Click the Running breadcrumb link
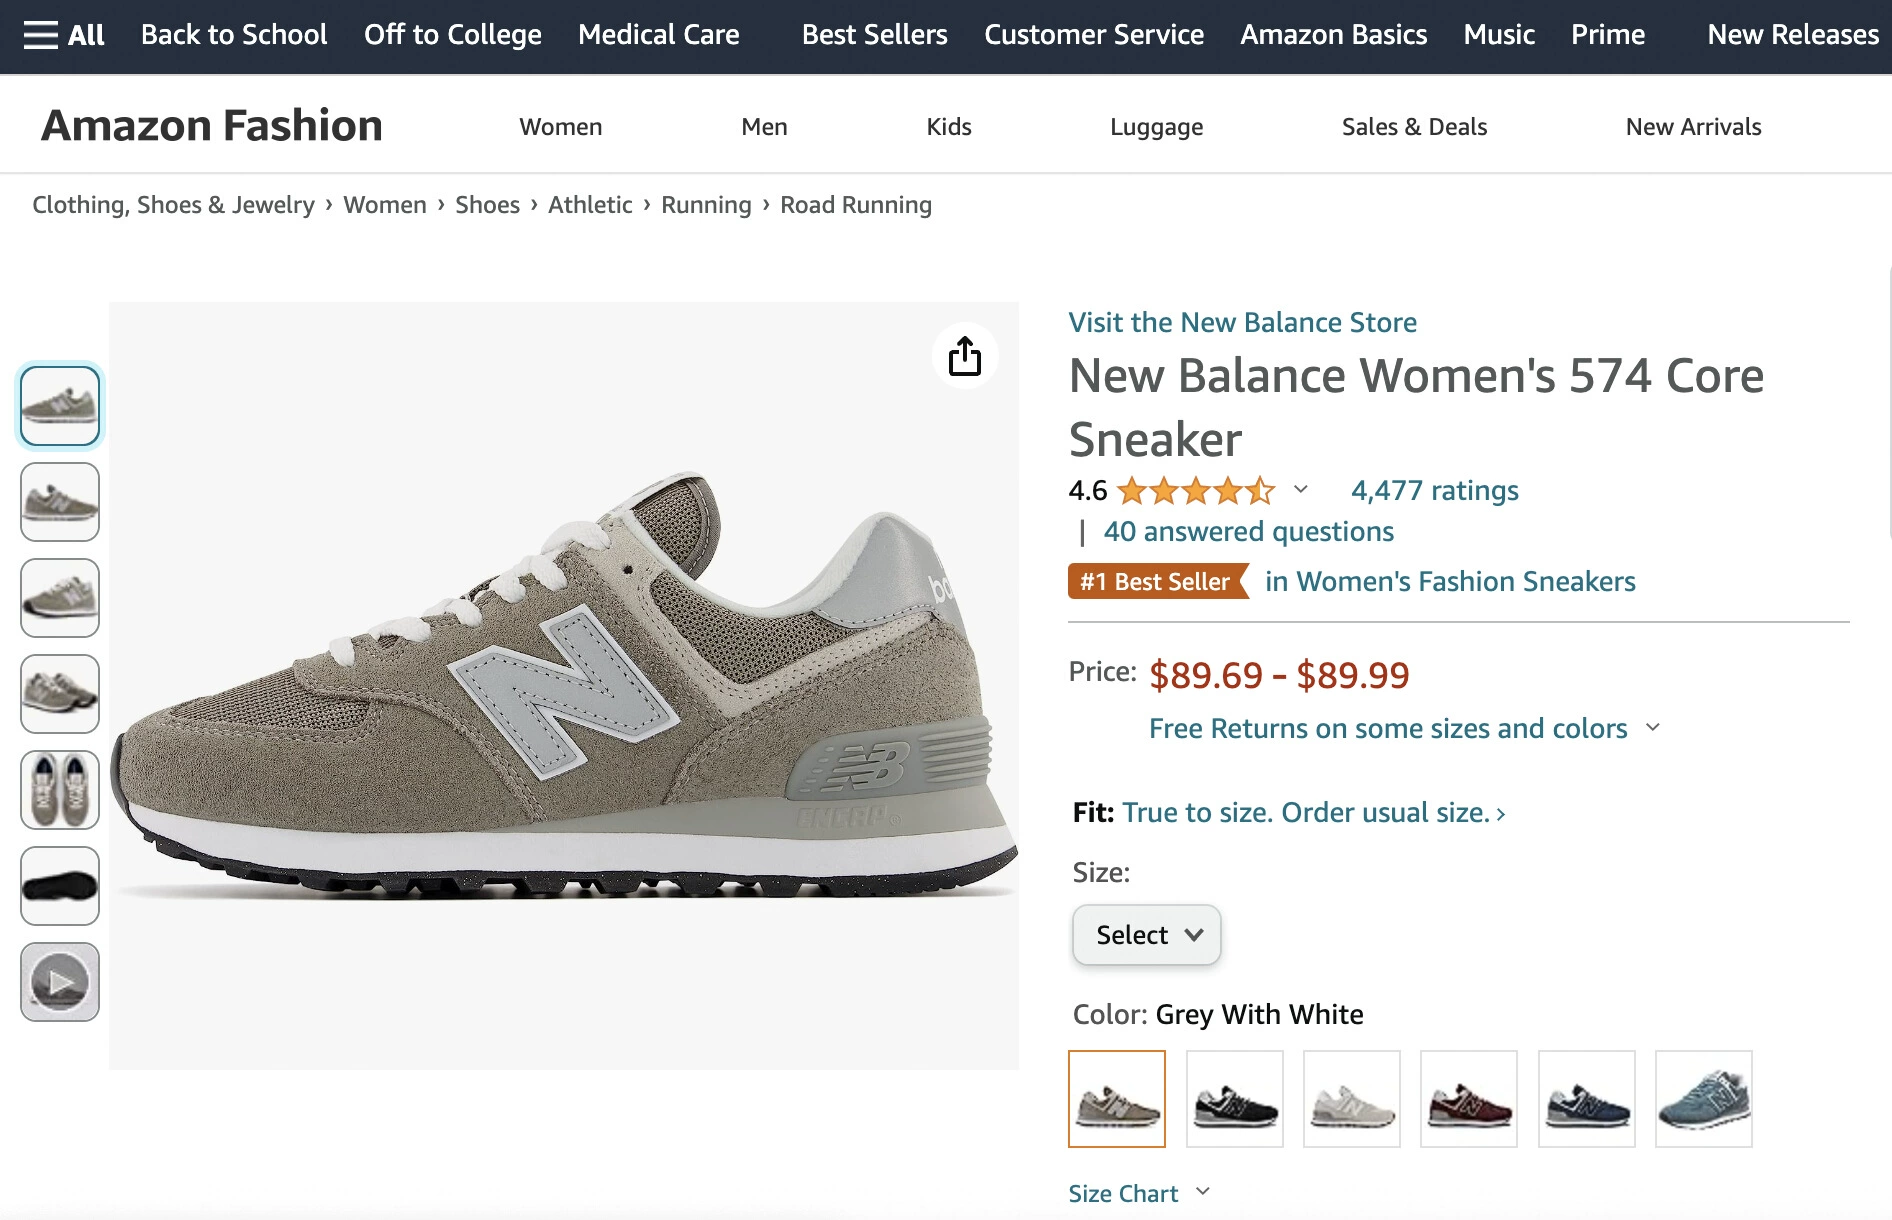 pos(706,205)
